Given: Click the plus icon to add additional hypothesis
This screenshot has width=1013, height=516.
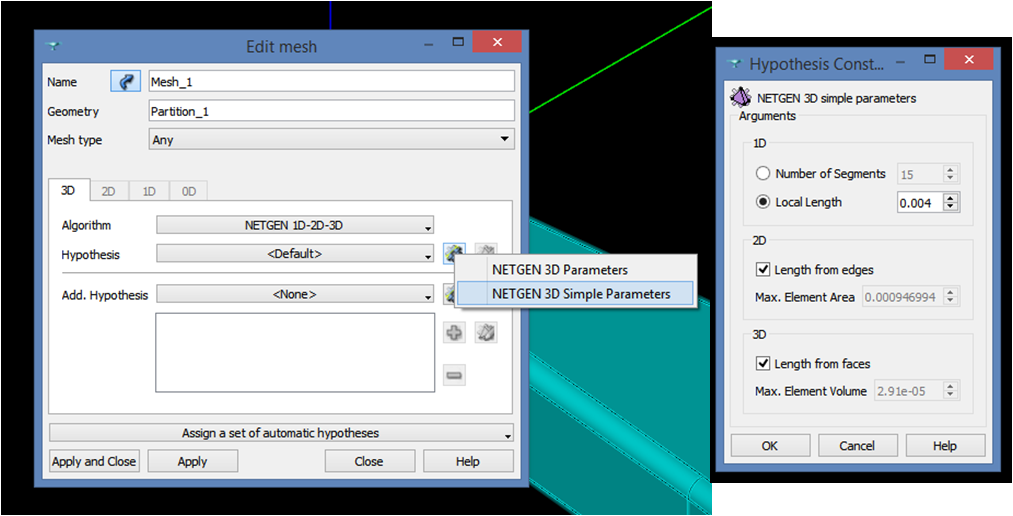Looking at the screenshot, I should (x=454, y=333).
